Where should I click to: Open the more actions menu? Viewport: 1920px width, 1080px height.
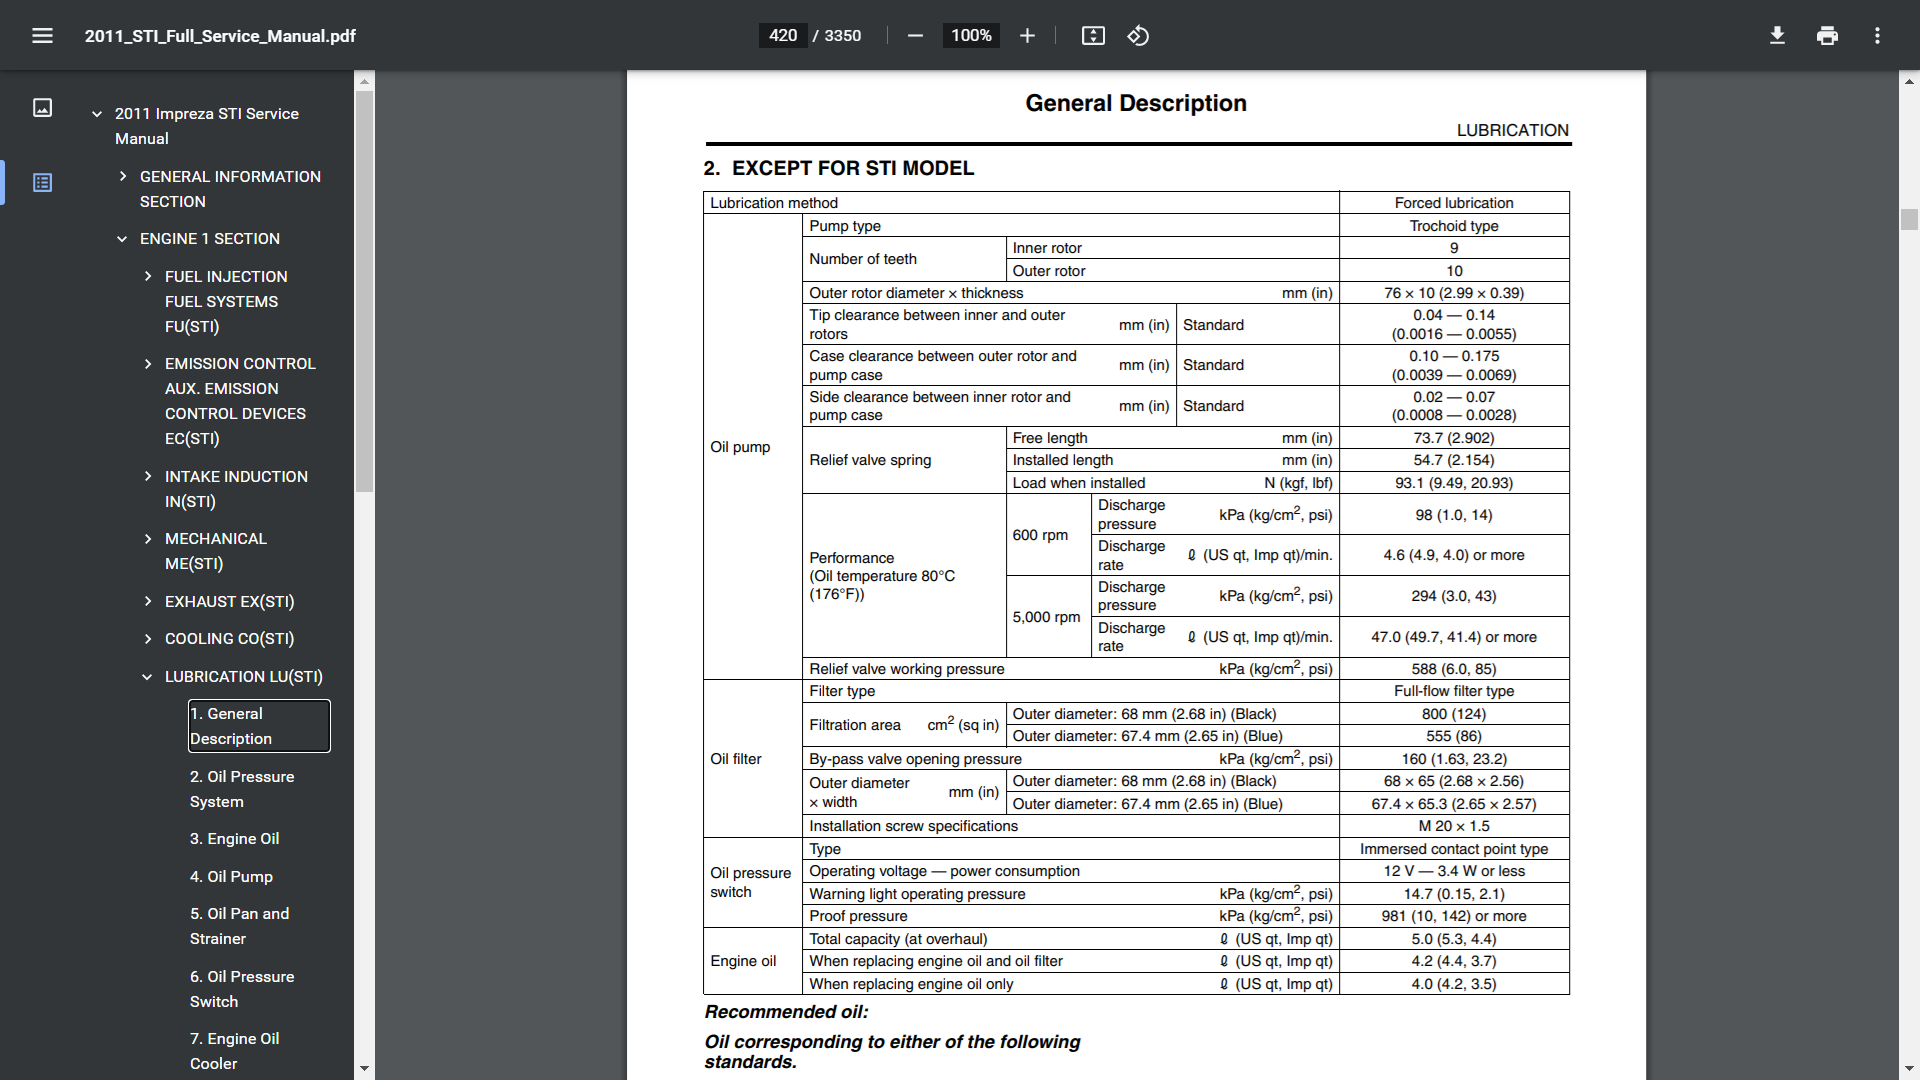tap(1877, 36)
